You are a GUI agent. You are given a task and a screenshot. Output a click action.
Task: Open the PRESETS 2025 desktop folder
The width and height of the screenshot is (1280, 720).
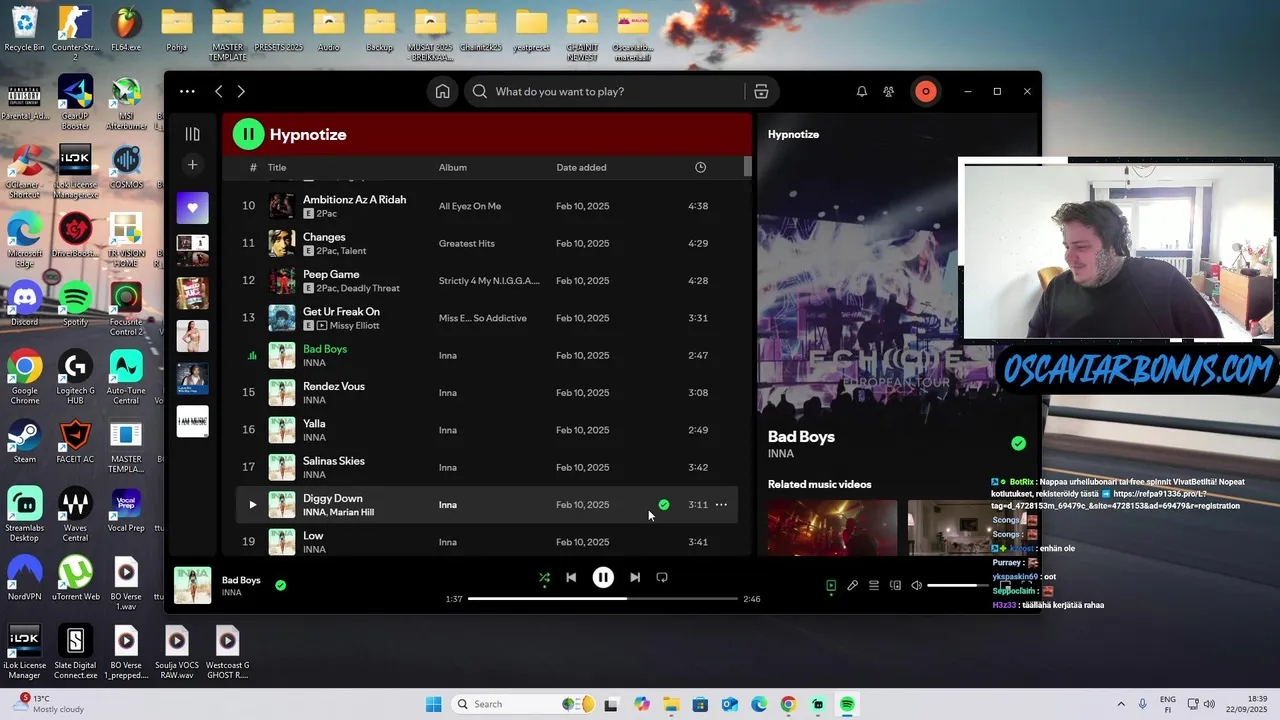[x=278, y=29]
